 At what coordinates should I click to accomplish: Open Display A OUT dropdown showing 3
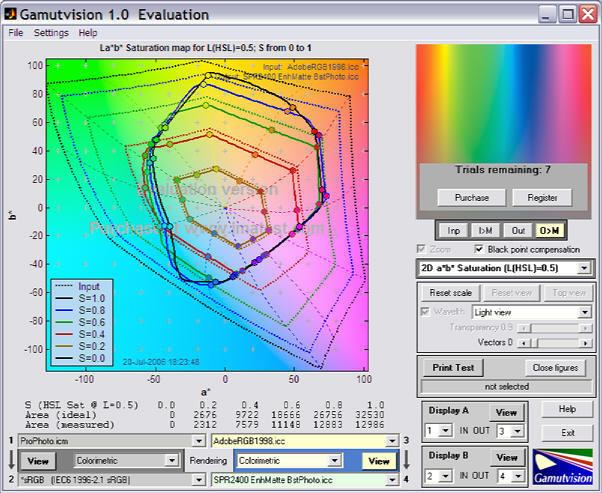coord(510,431)
